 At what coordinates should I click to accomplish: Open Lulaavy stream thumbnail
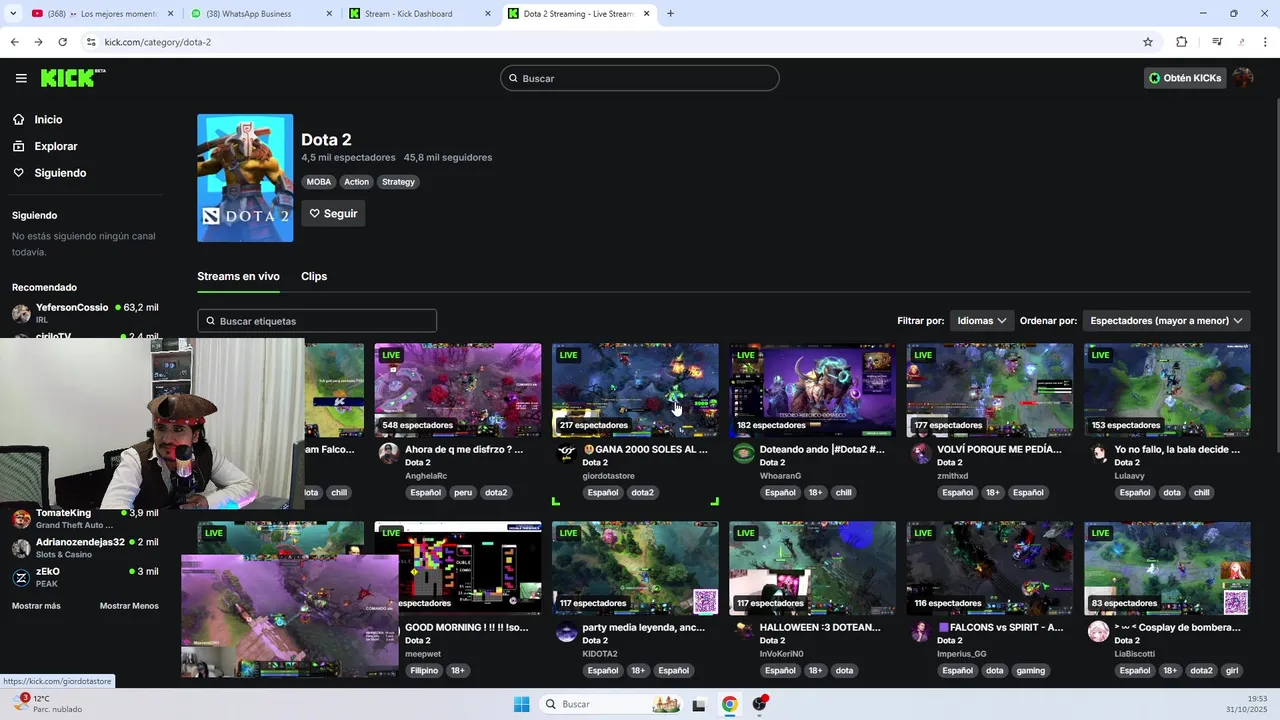point(1167,390)
